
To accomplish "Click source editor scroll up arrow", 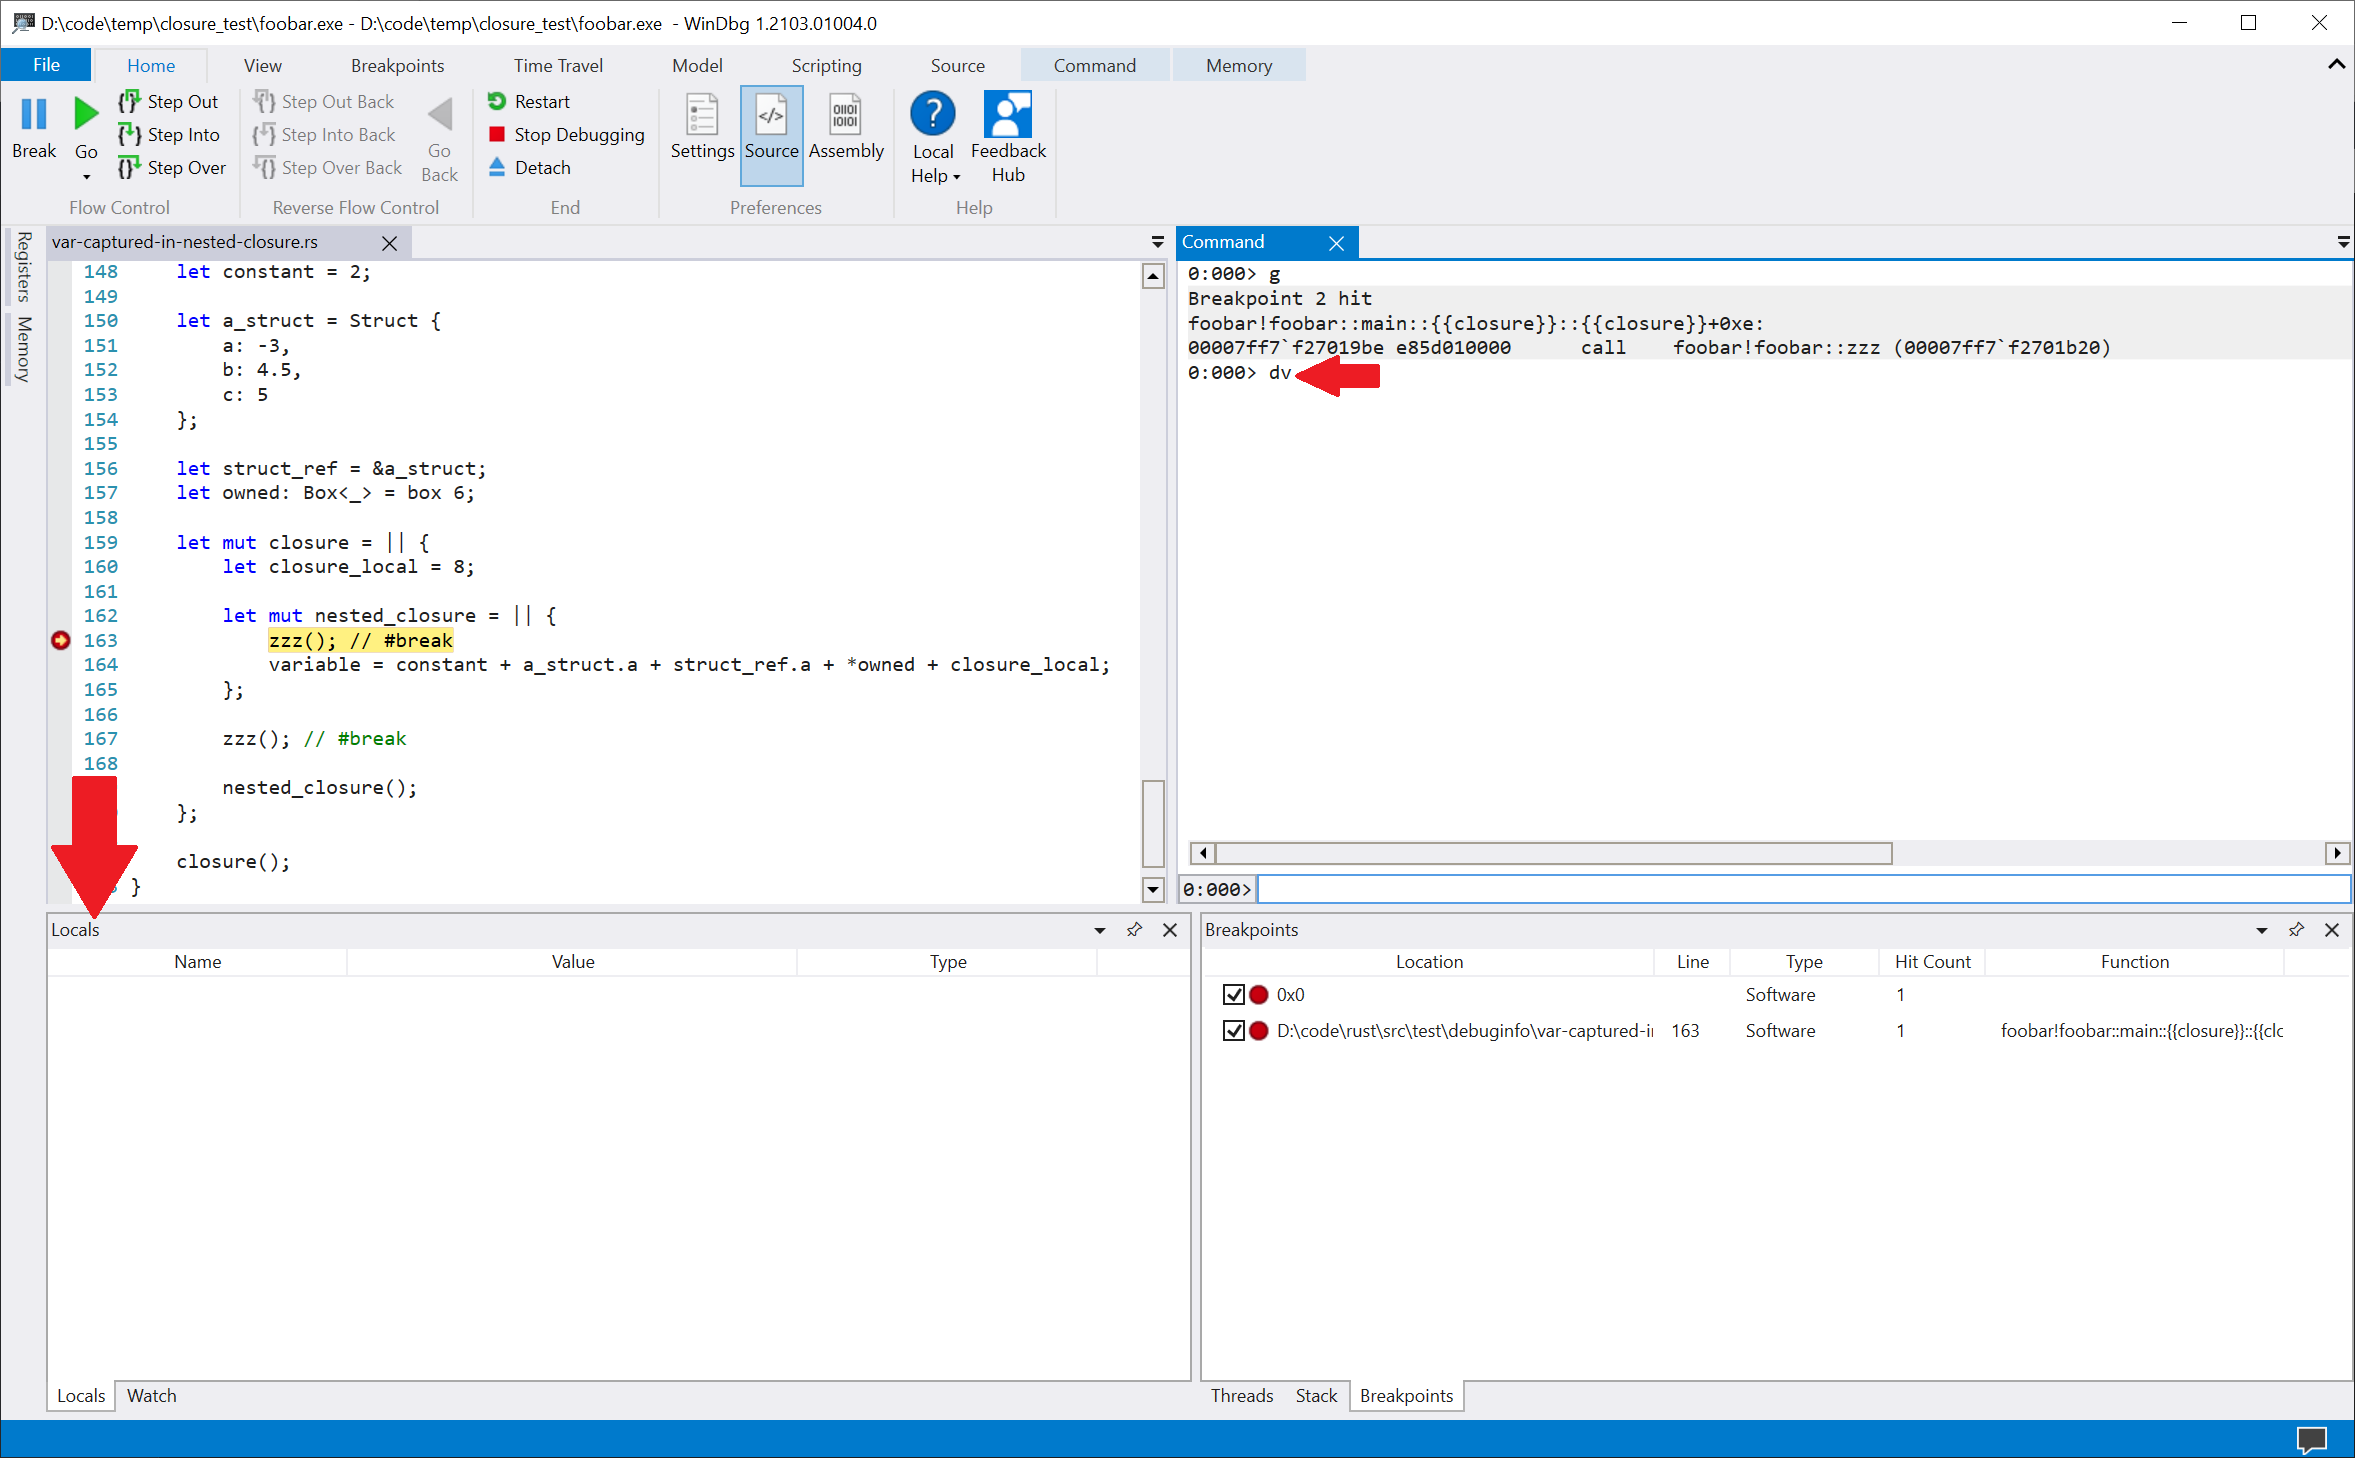I will pyautogui.click(x=1153, y=277).
